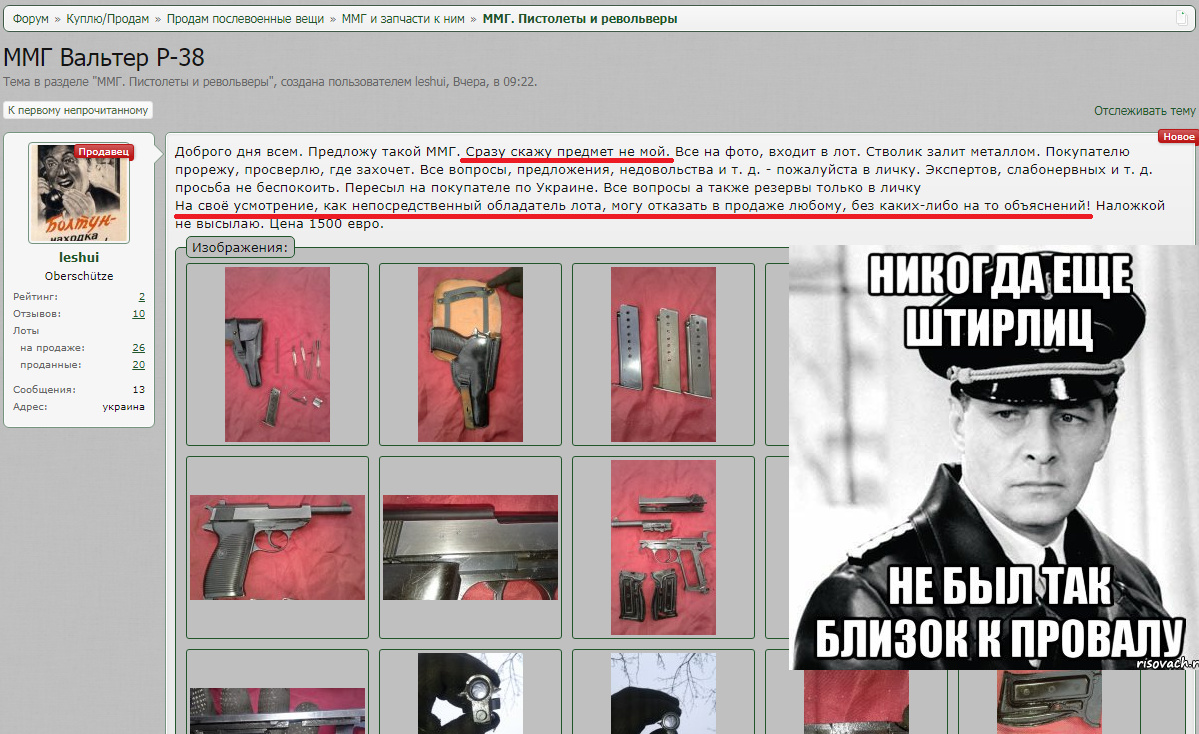This screenshot has width=1199, height=734.
Task: Open pistol in brown holster thumbnail
Action: tap(470, 354)
